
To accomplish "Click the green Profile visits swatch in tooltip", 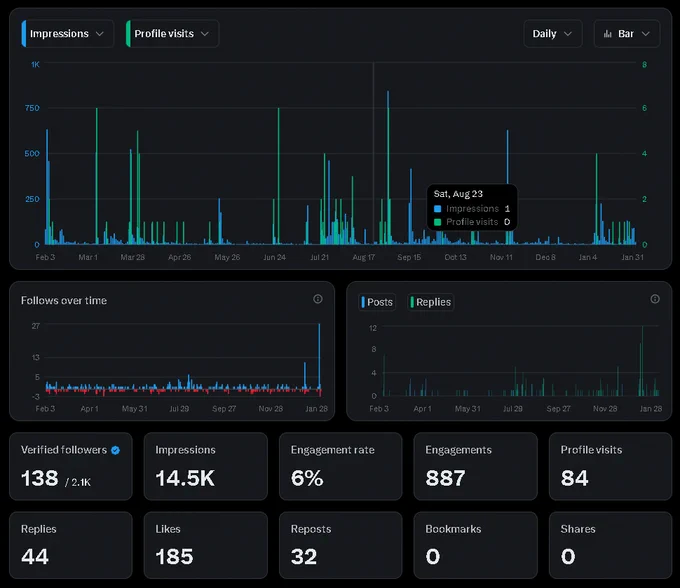I will coord(438,222).
